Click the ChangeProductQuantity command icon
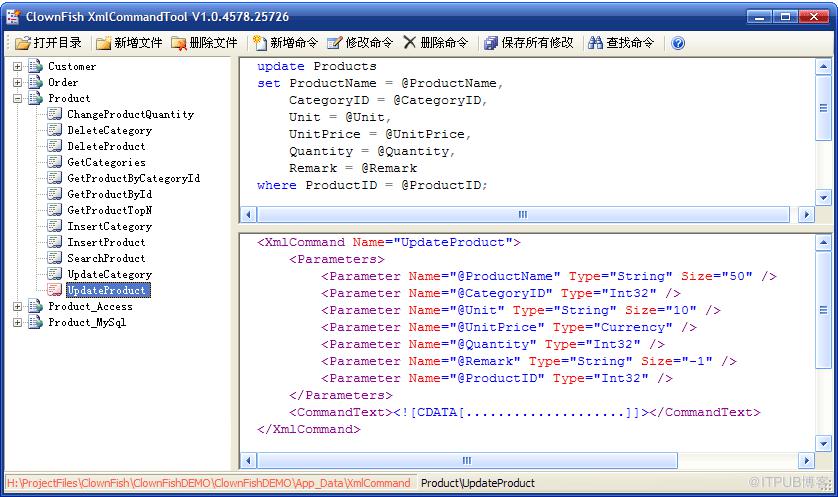This screenshot has width=838, height=497. coord(55,114)
